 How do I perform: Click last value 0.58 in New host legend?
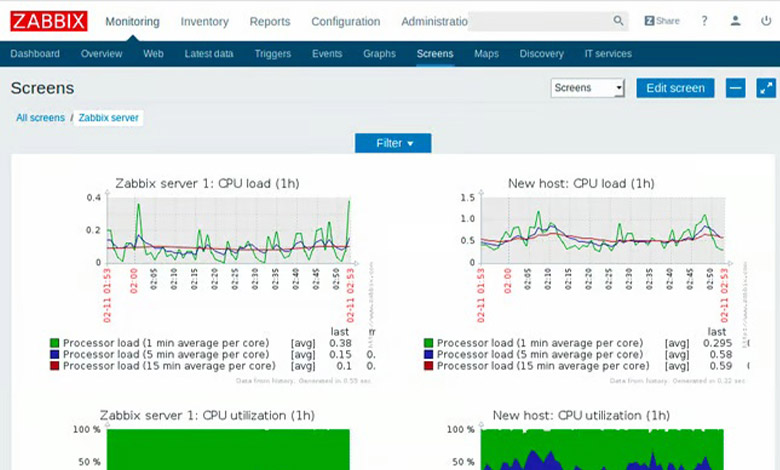point(721,355)
